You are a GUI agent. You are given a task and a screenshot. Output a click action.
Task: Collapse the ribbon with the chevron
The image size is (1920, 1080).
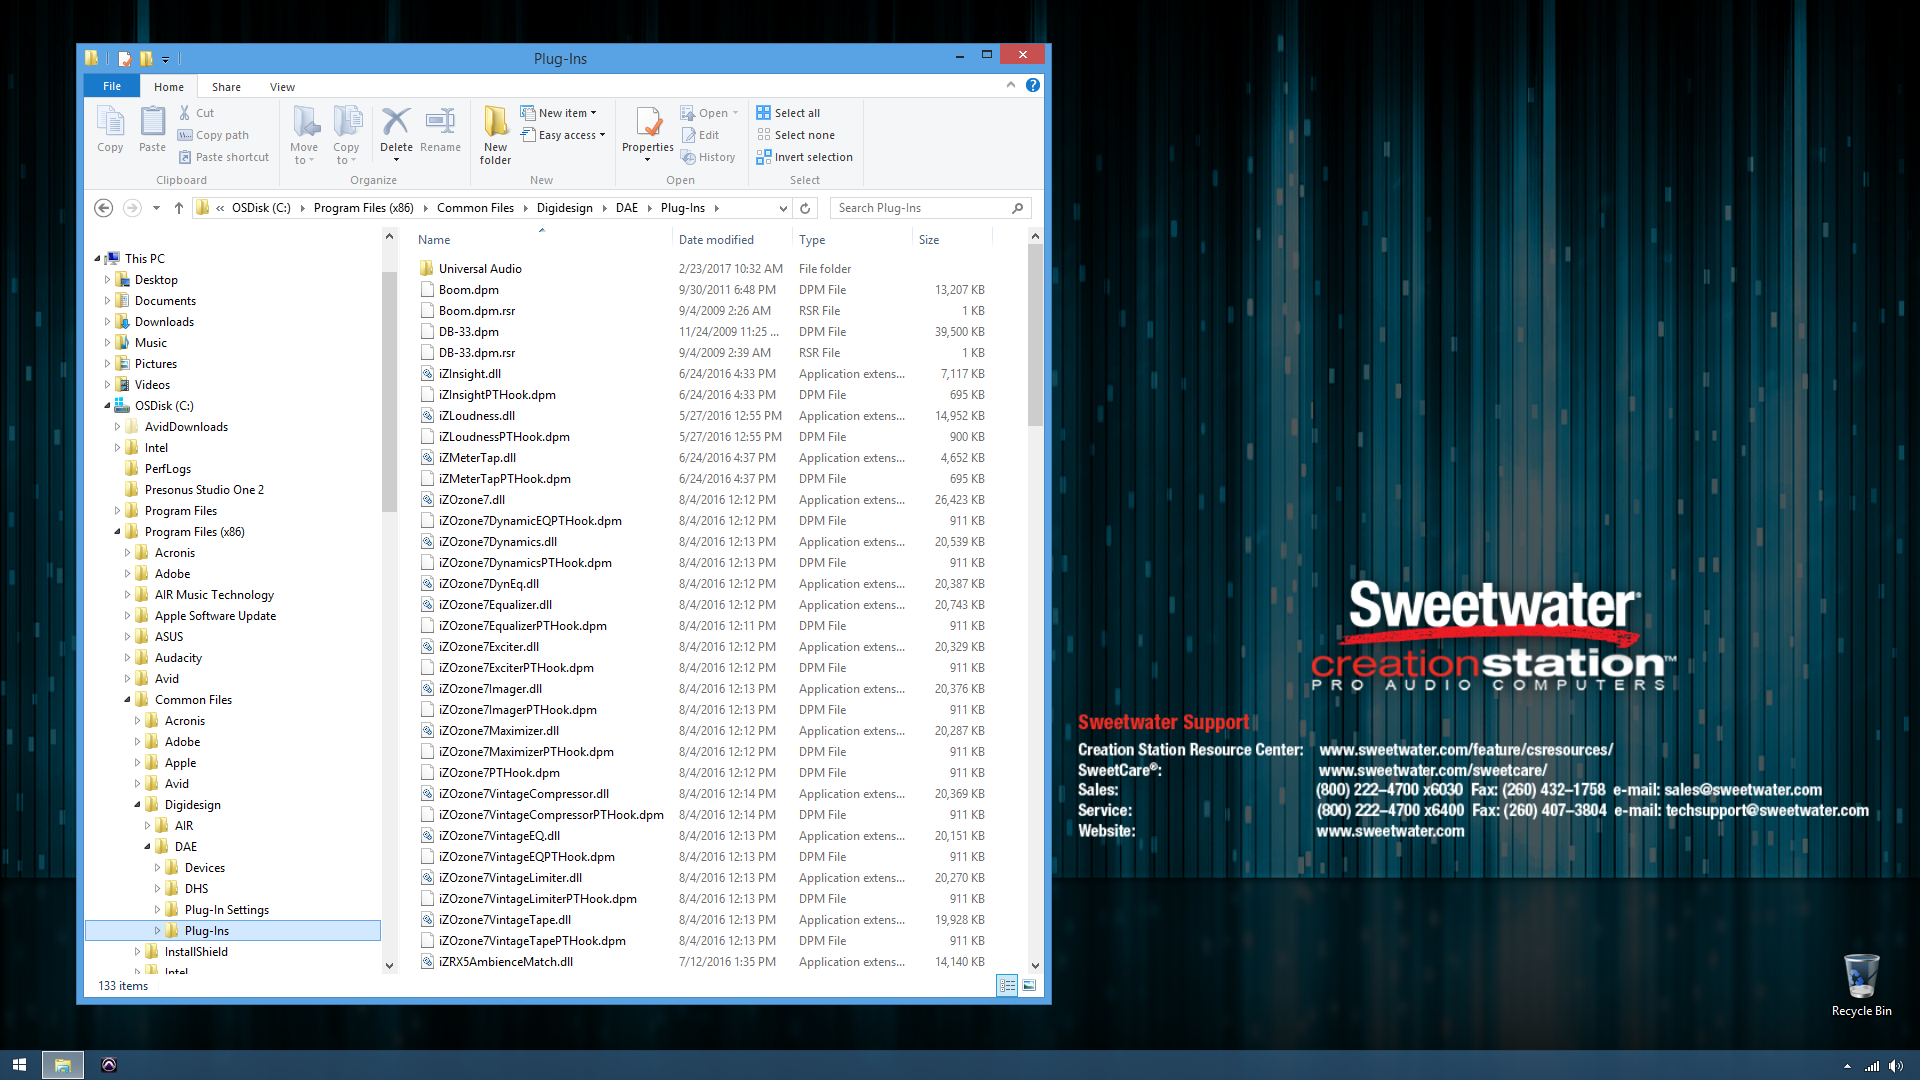(x=1011, y=86)
